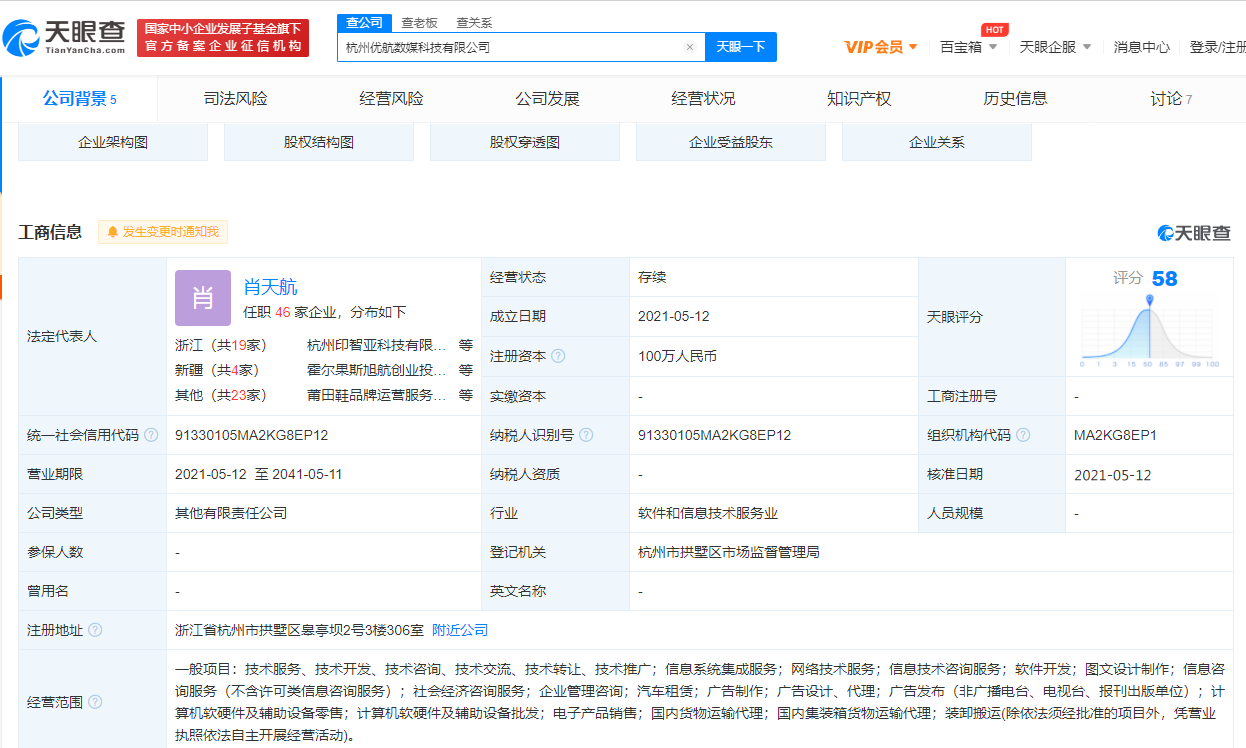Click the purple 肖 avatar icon
The image size is (1246, 748).
pos(203,298)
